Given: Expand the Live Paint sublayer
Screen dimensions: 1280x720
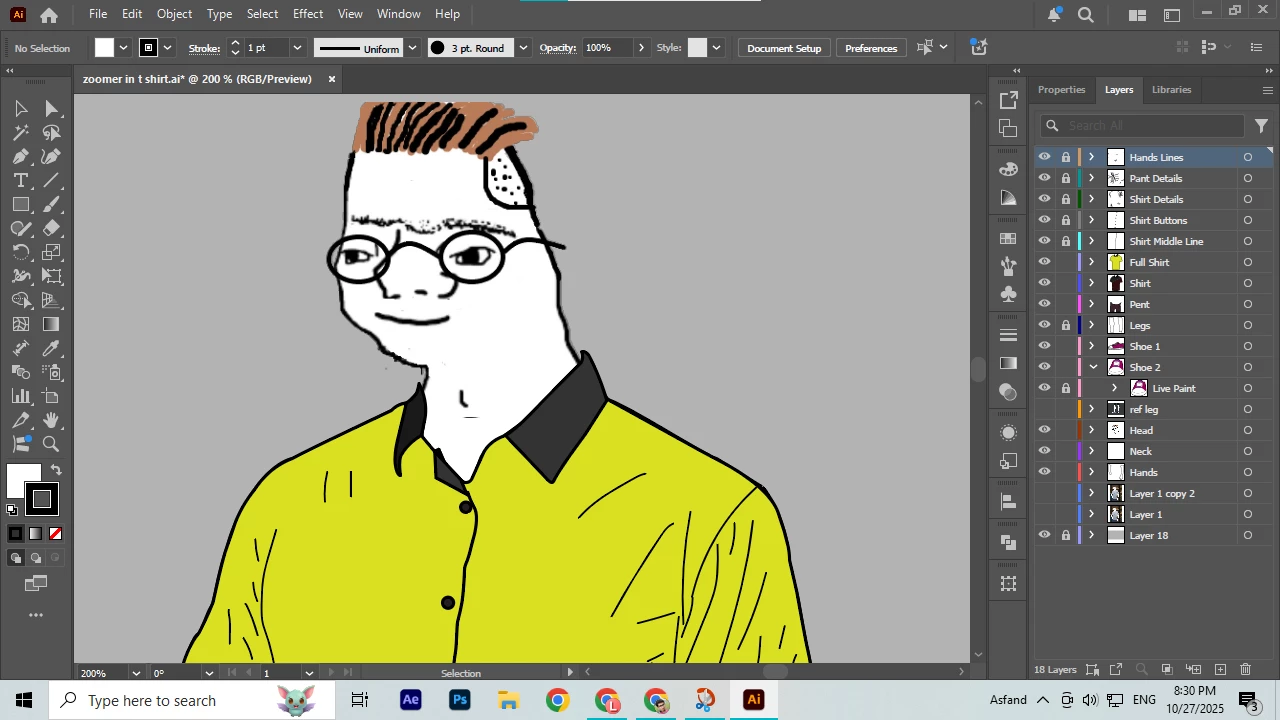Looking at the screenshot, I should click(1114, 388).
